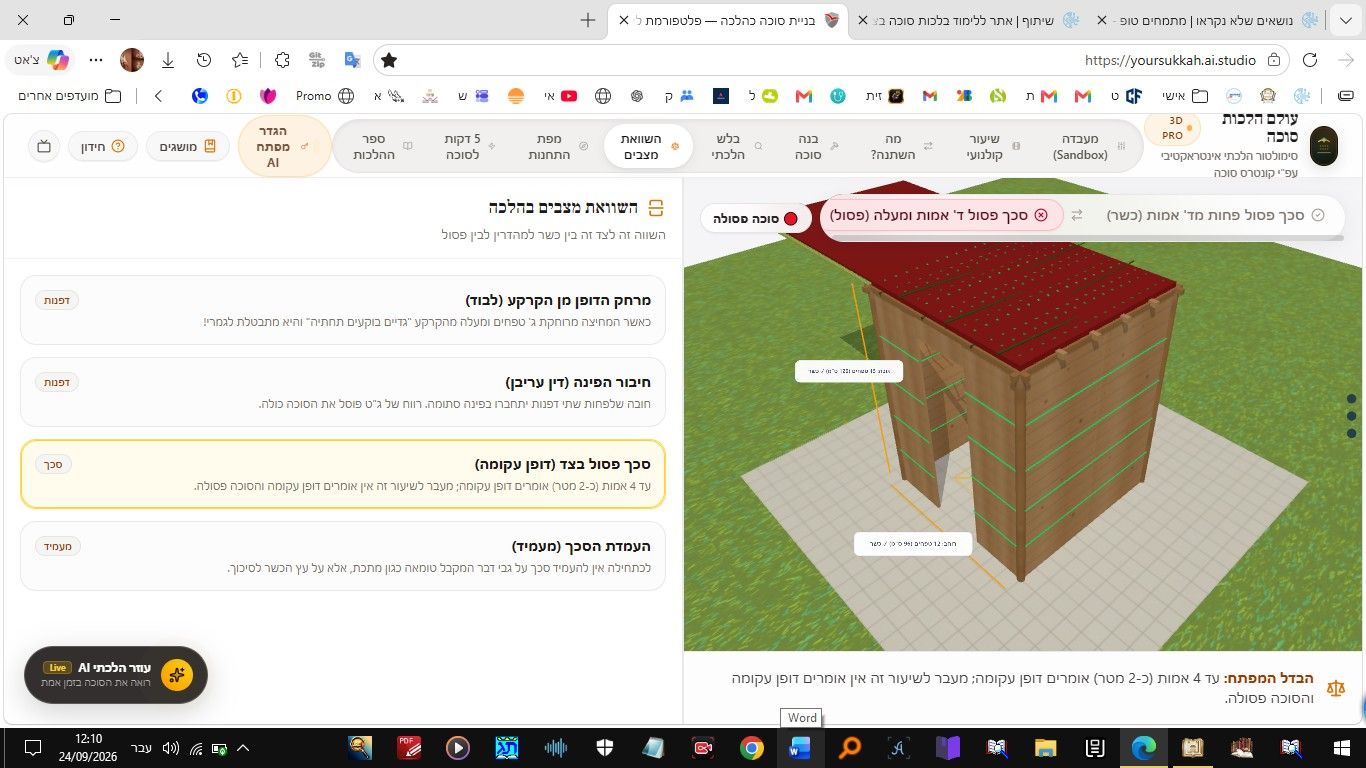Screen dimensions: 1366x768
Task: Select the 'השוואת מצבים' tab
Action: pos(647,147)
